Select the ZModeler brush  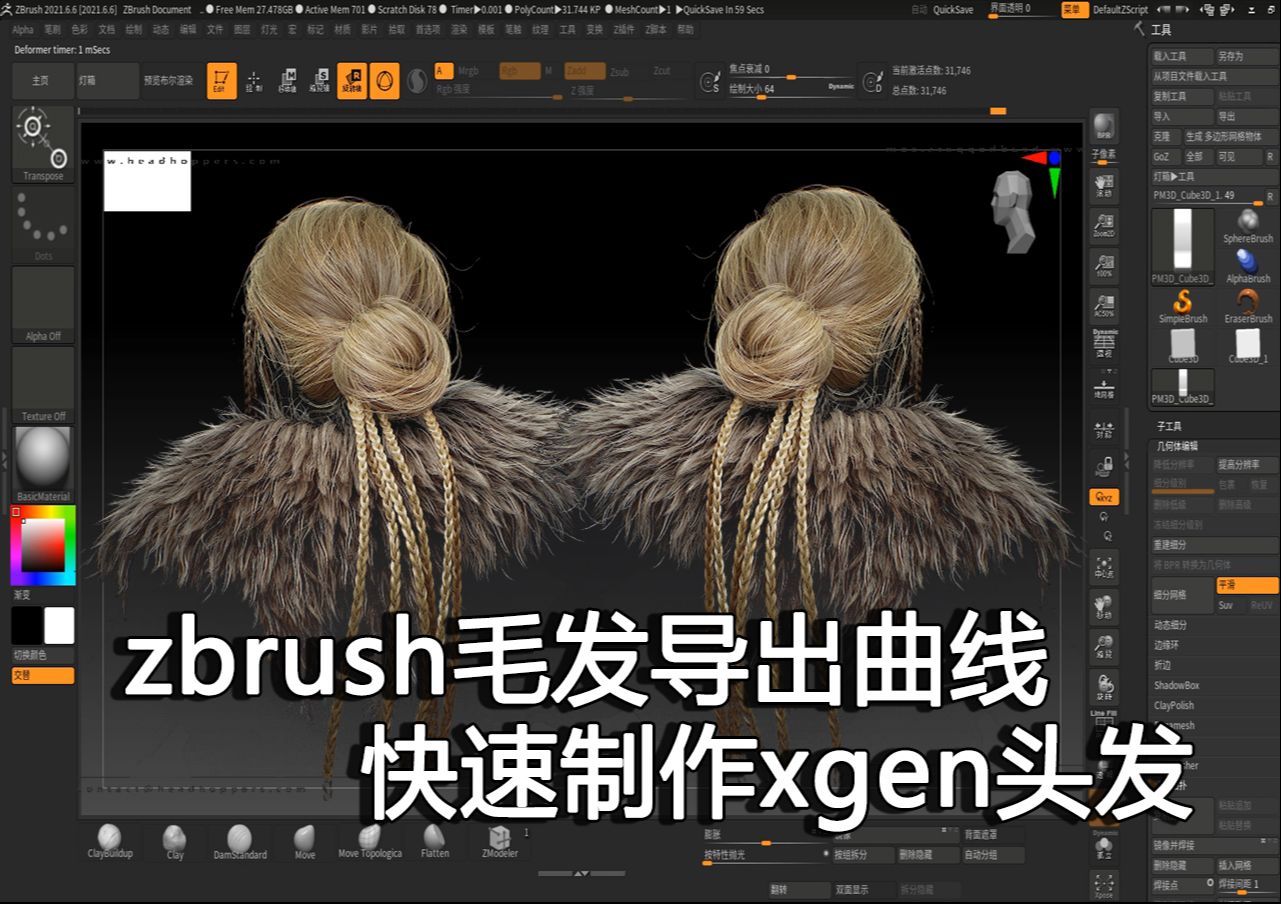click(x=499, y=842)
